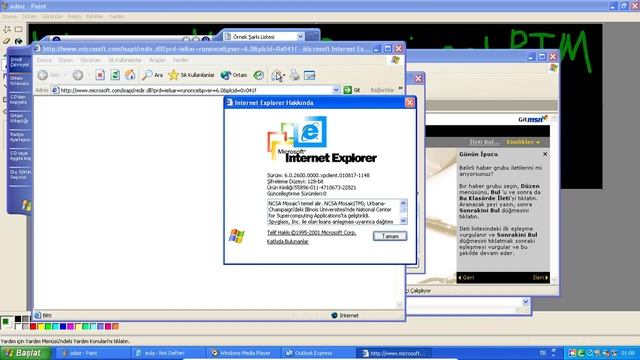
Task: Open the Kimlikler dropdown in Outlook Express
Action: [x=523, y=142]
